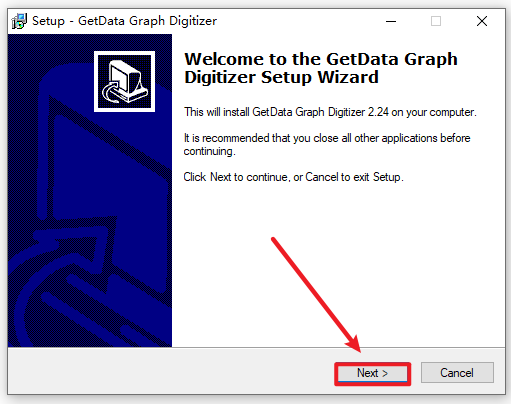This screenshot has height=404, width=511.
Task: Click the computer installer icon in blue banner
Action: click(x=124, y=81)
